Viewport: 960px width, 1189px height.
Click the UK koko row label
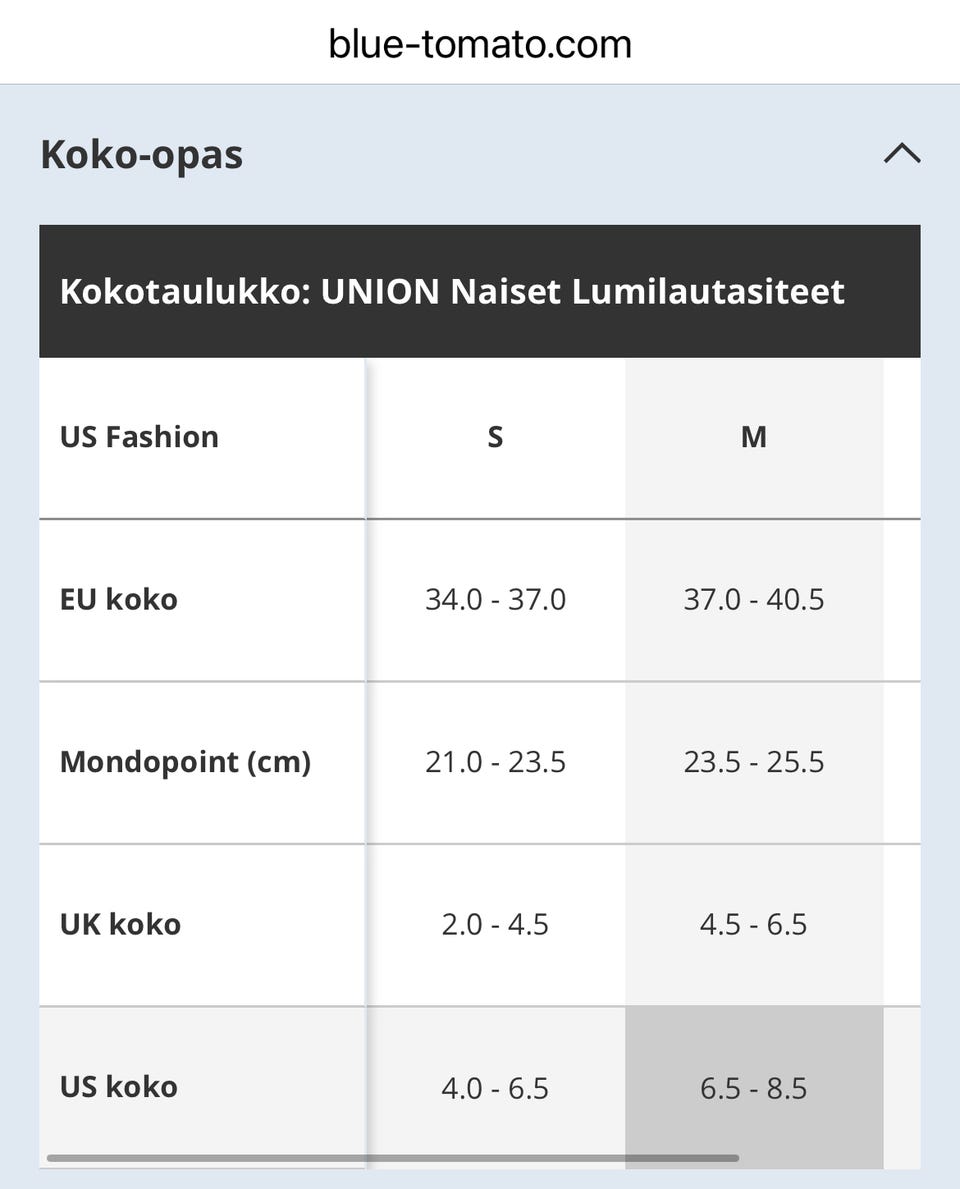pos(120,924)
